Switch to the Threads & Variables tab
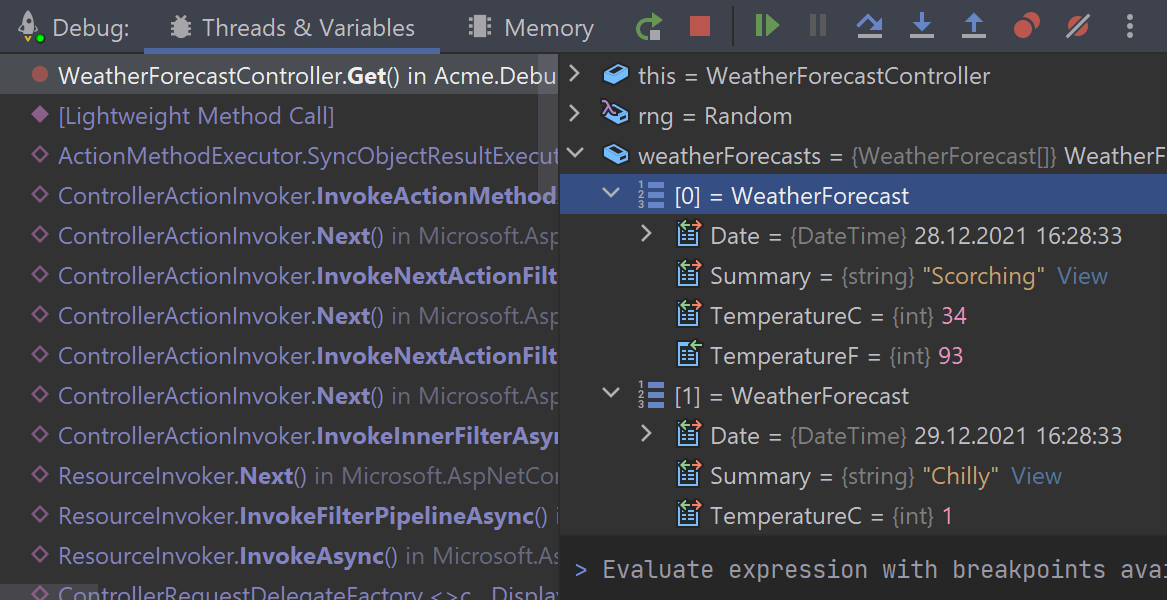The width and height of the screenshot is (1167, 600). (292, 28)
